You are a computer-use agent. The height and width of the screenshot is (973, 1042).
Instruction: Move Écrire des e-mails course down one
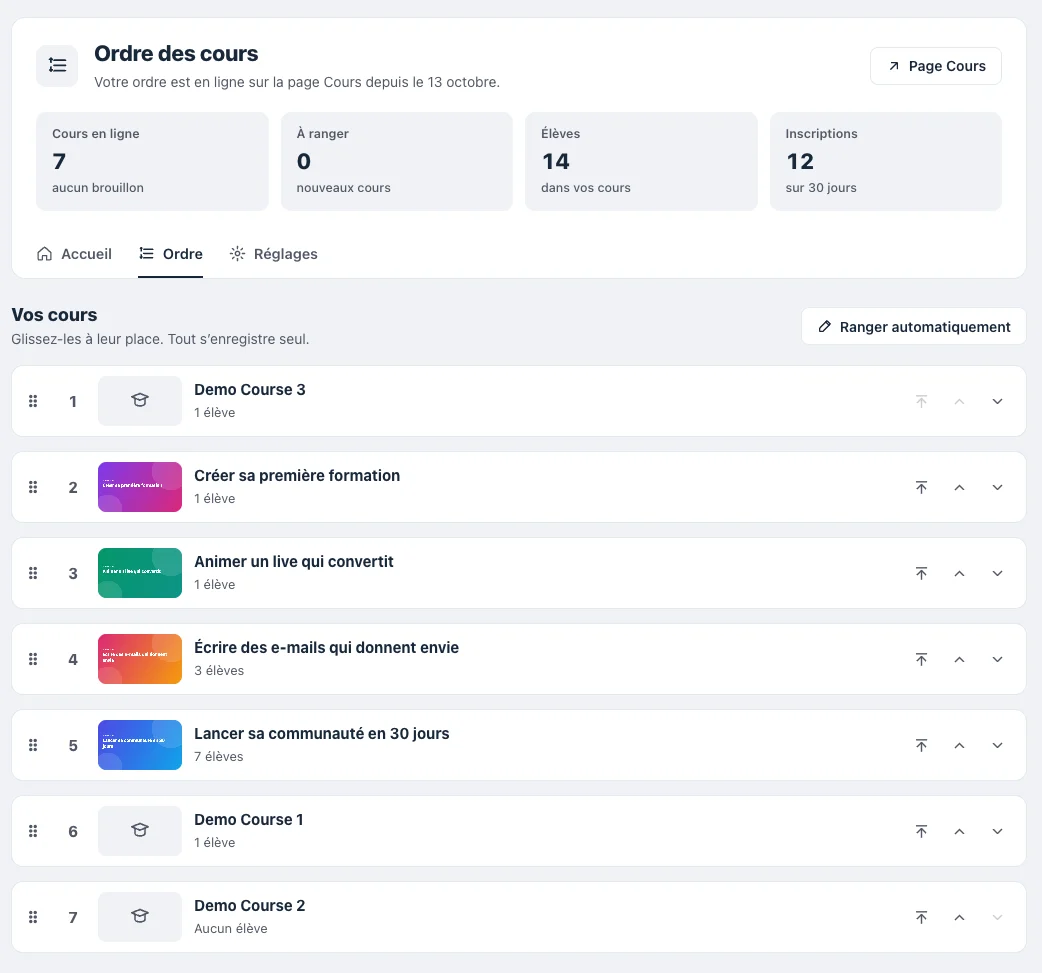[x=997, y=659]
